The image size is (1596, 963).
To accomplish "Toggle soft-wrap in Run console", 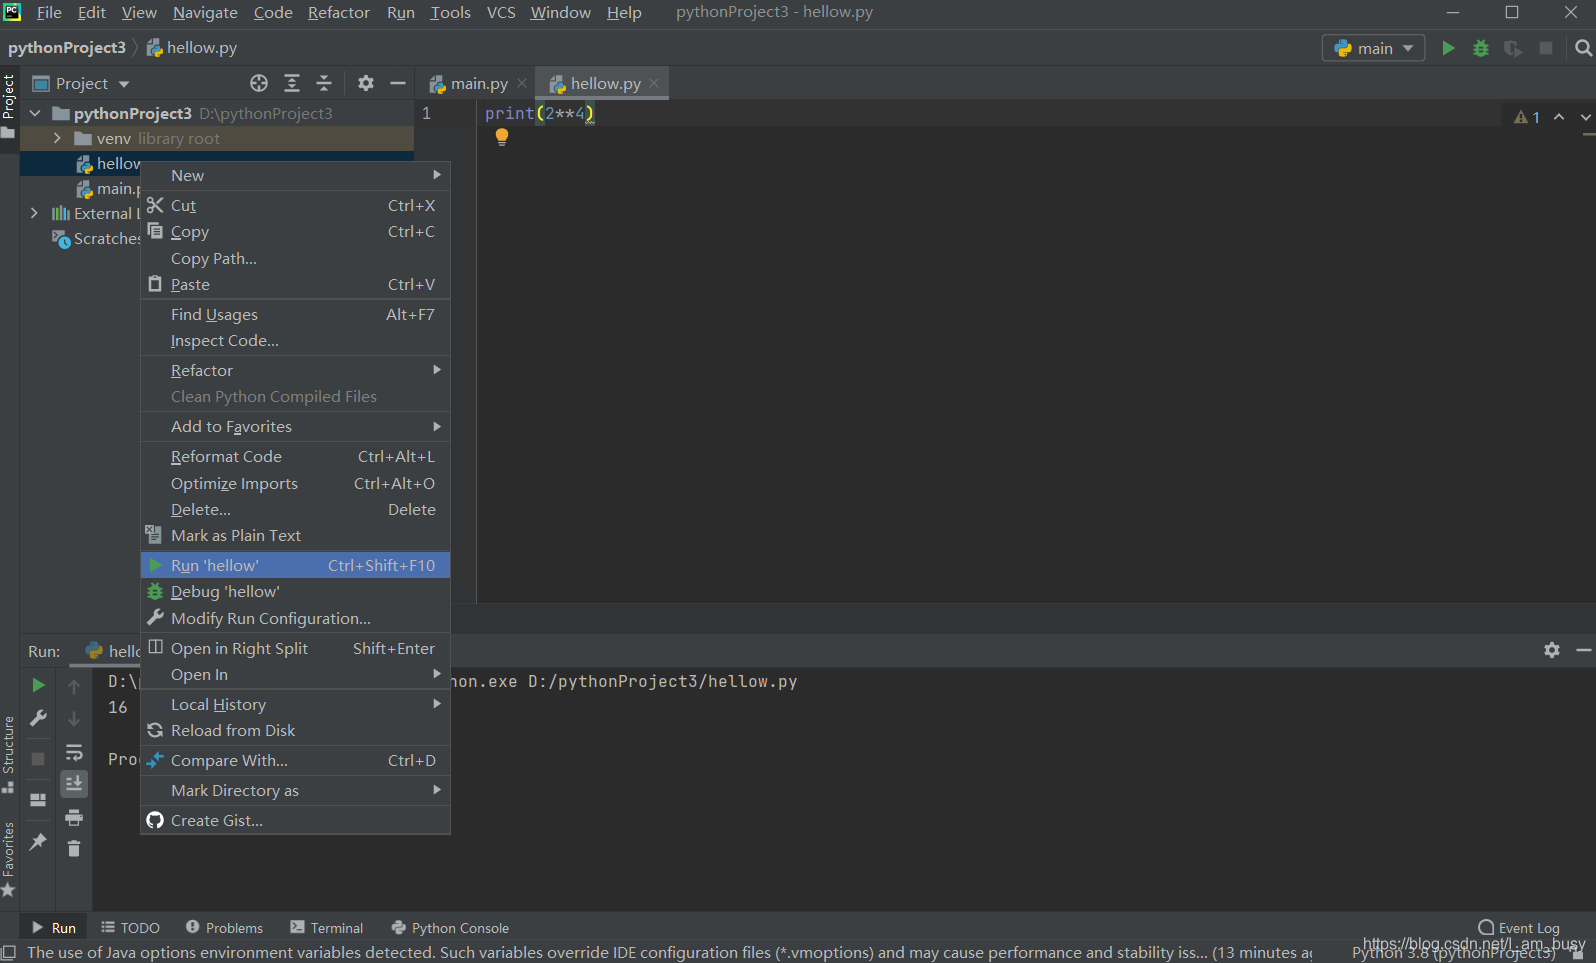I will click(x=74, y=752).
